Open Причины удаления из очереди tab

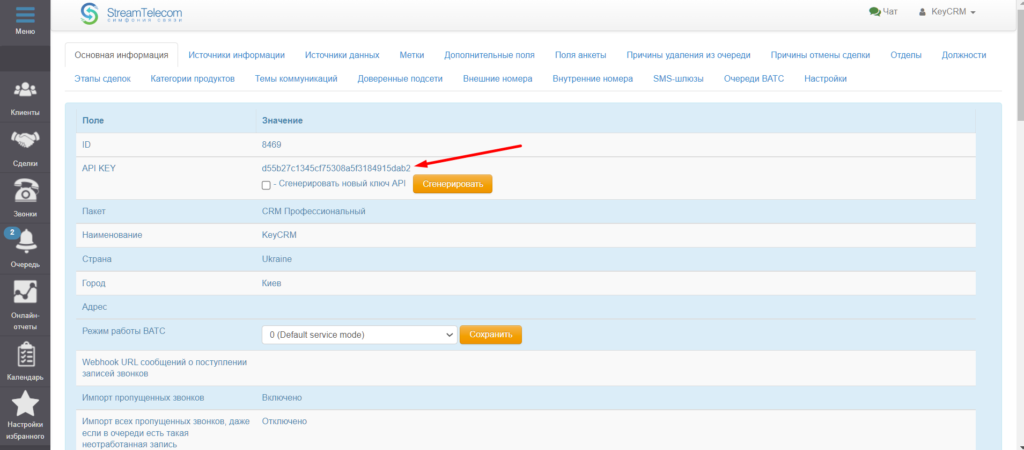coord(688,55)
